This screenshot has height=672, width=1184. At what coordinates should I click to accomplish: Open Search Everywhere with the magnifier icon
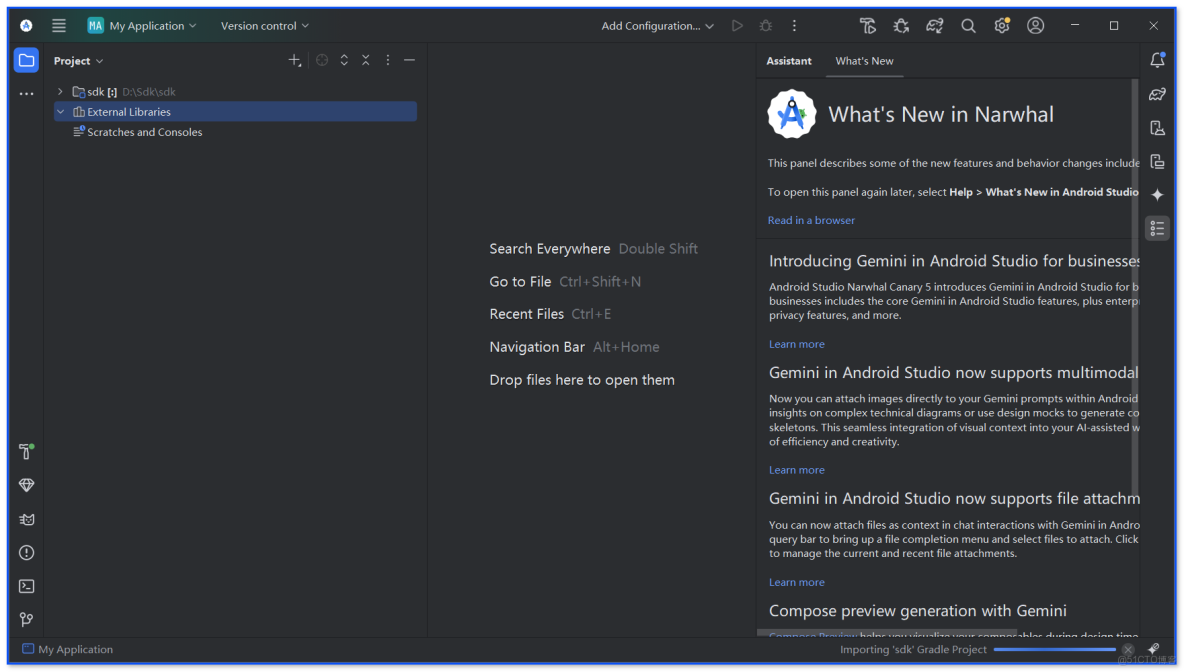(968, 25)
